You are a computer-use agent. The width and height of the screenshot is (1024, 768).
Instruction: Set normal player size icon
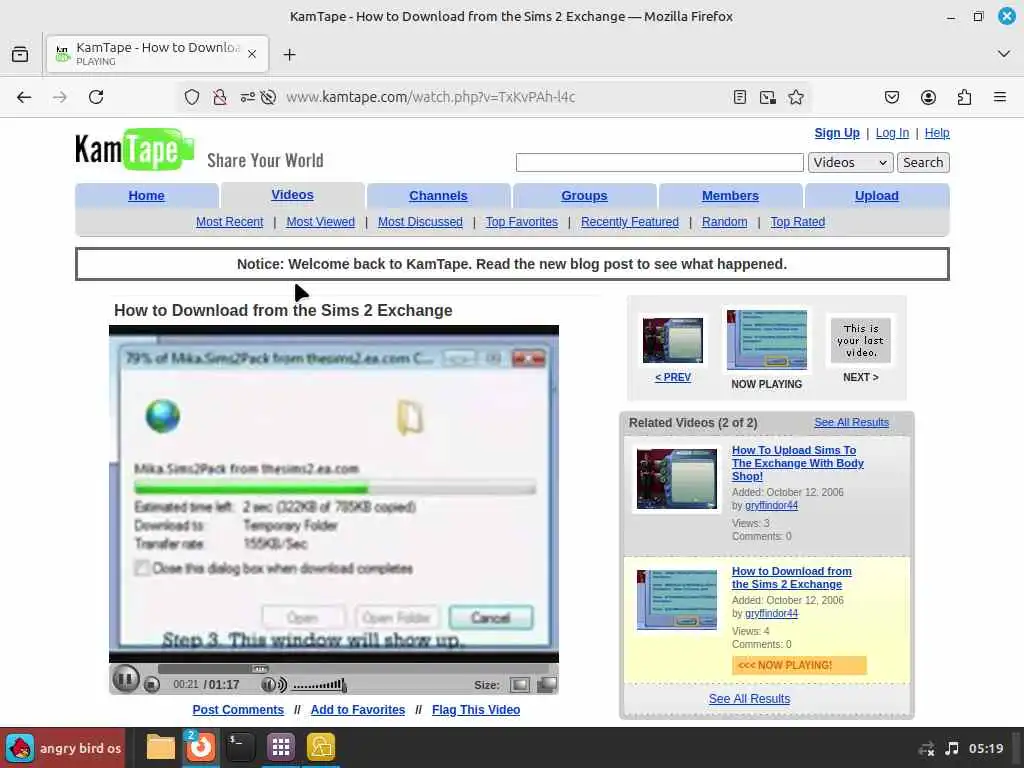coord(520,684)
